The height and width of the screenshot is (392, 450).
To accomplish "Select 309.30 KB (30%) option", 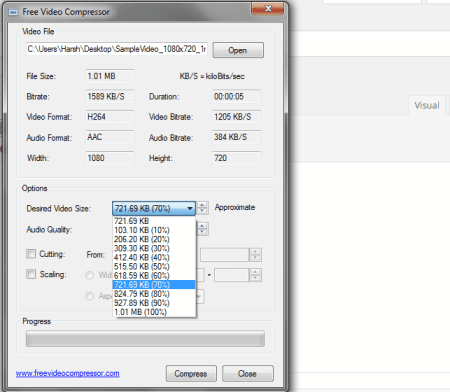I will click(154, 248).
